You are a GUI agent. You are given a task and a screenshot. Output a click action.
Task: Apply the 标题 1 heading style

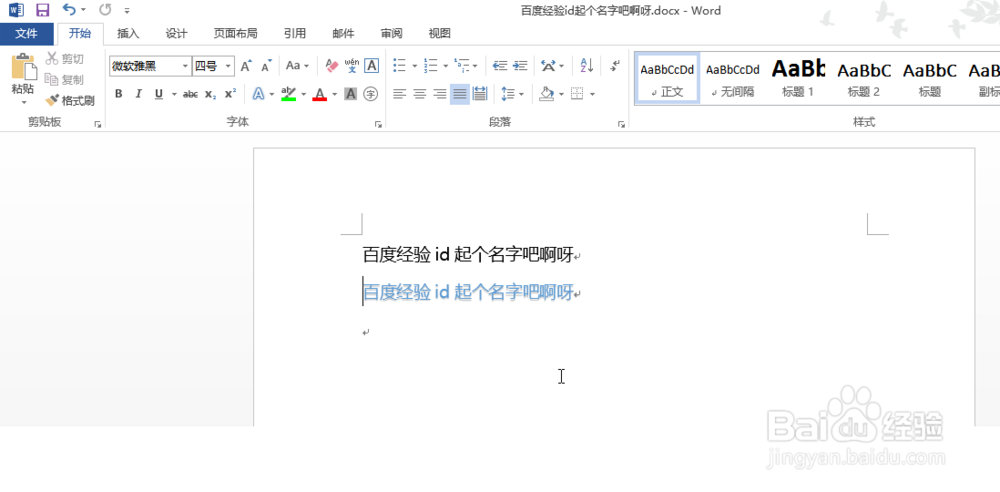click(x=798, y=78)
